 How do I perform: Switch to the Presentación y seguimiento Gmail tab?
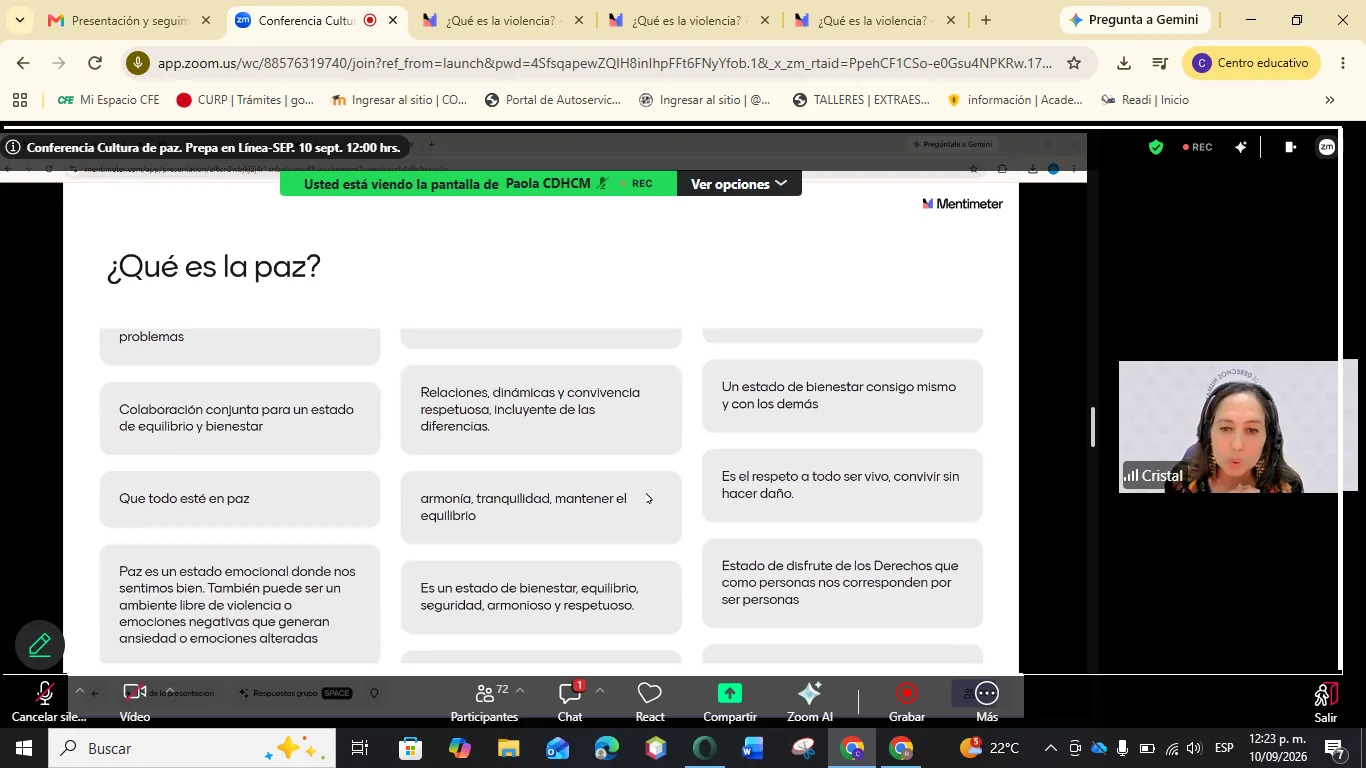coord(130,20)
